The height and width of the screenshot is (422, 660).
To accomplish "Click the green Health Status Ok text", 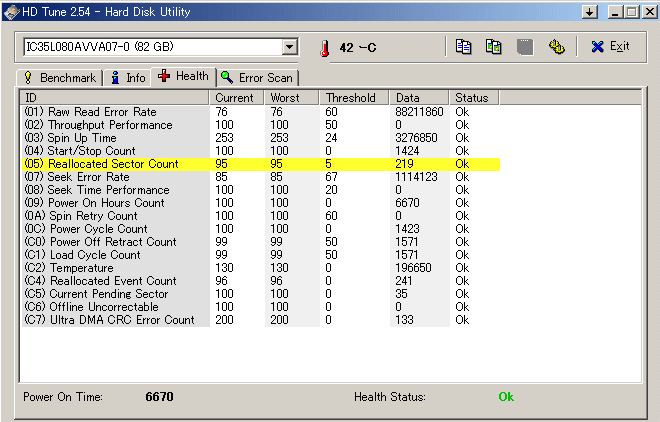I will [x=506, y=397].
